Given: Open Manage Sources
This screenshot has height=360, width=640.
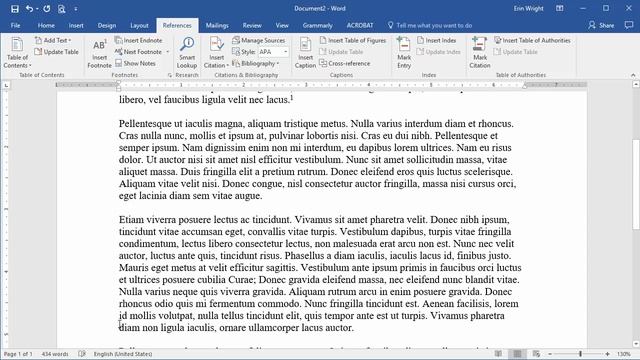Looking at the screenshot, I should 258,40.
